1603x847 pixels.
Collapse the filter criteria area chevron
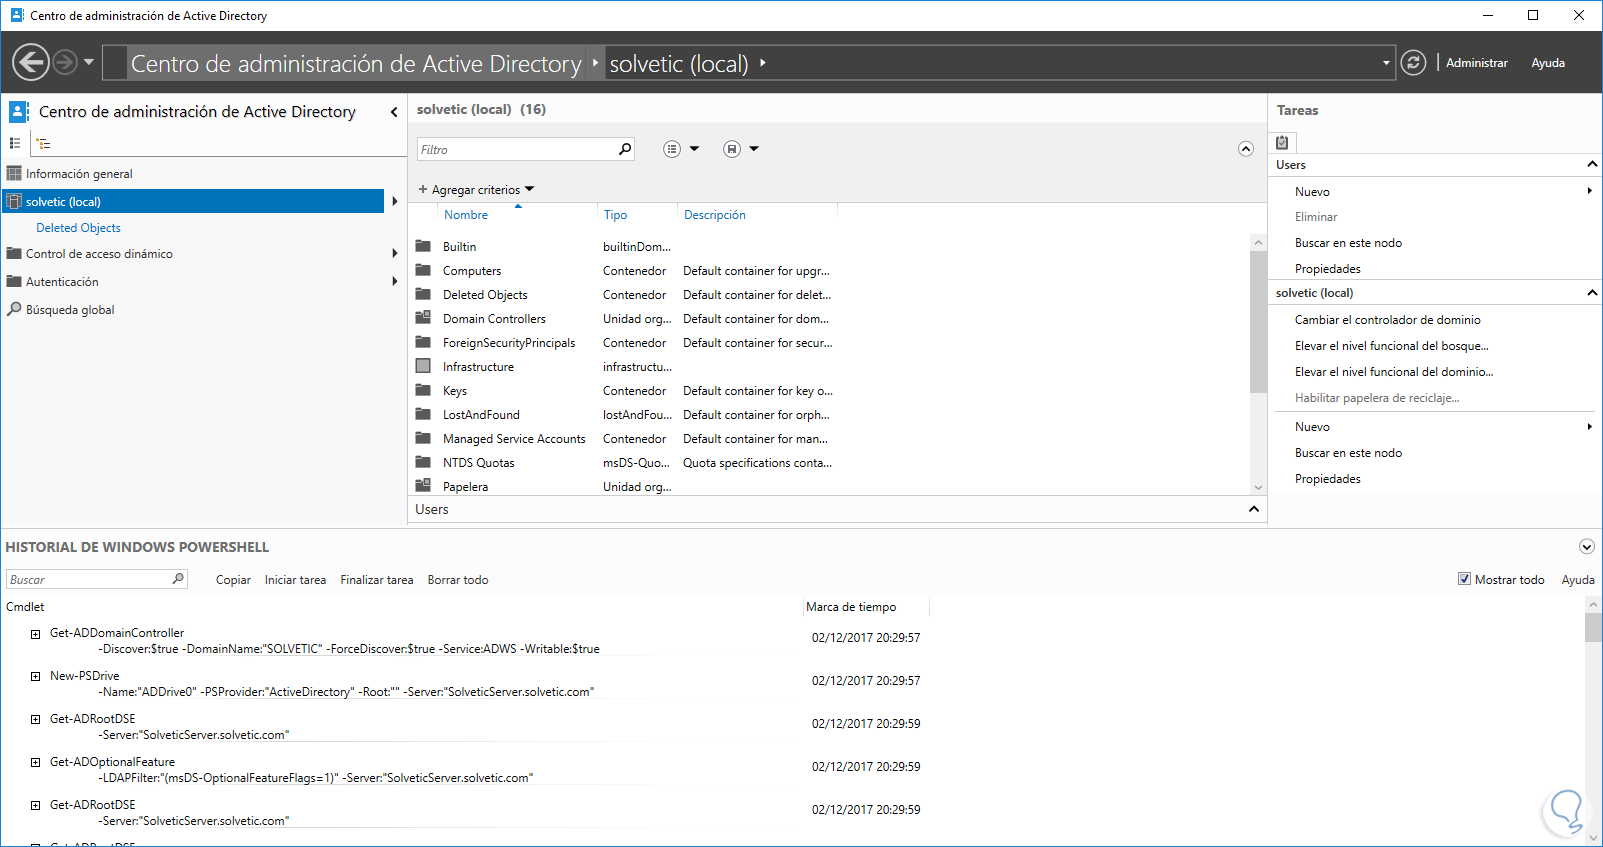1245,149
